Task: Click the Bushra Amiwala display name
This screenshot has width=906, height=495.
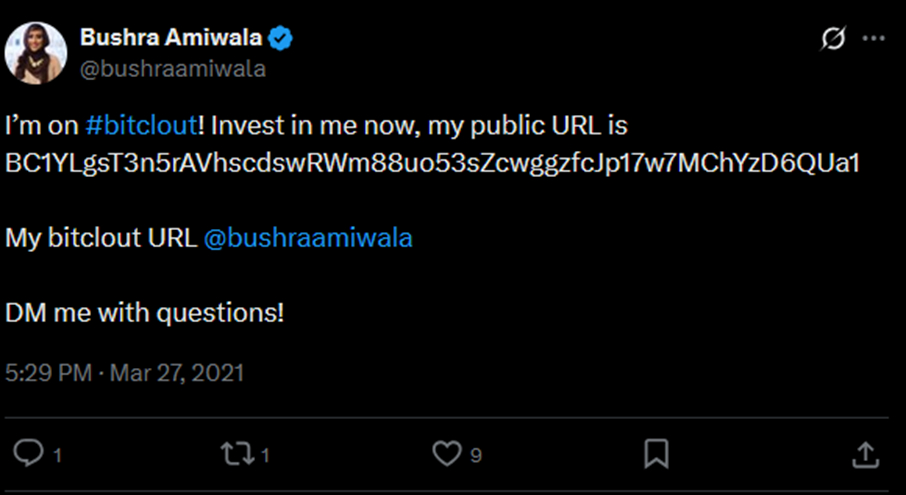Action: click(170, 39)
